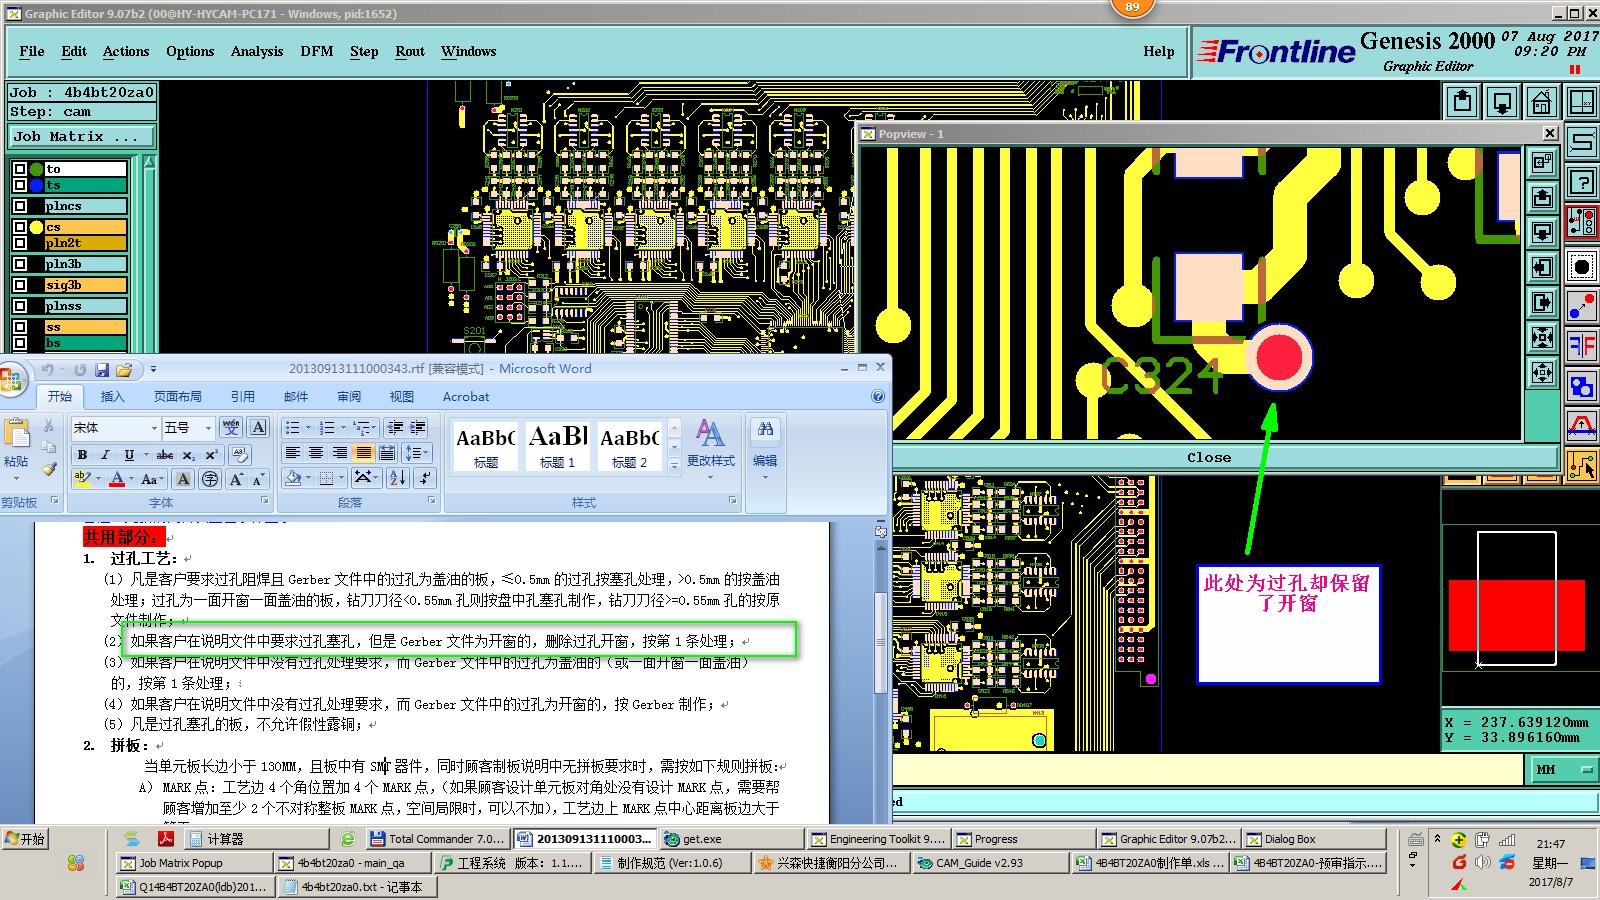Toggle checkbox for layer 'pln2t'

20,243
